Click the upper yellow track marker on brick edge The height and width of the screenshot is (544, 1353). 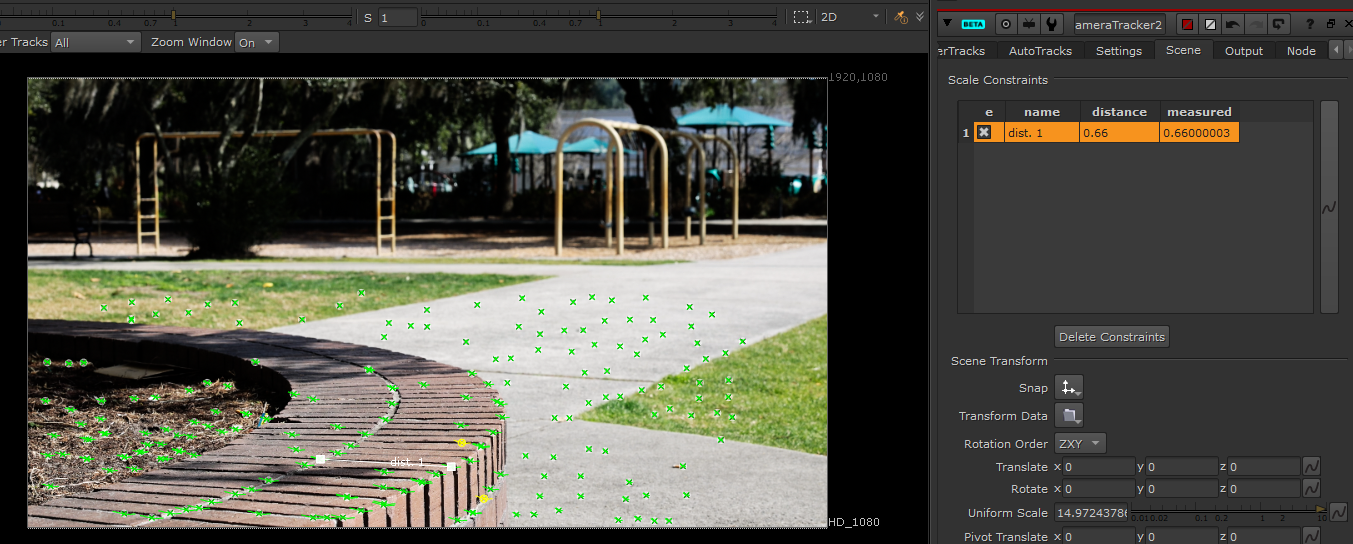pos(462,443)
